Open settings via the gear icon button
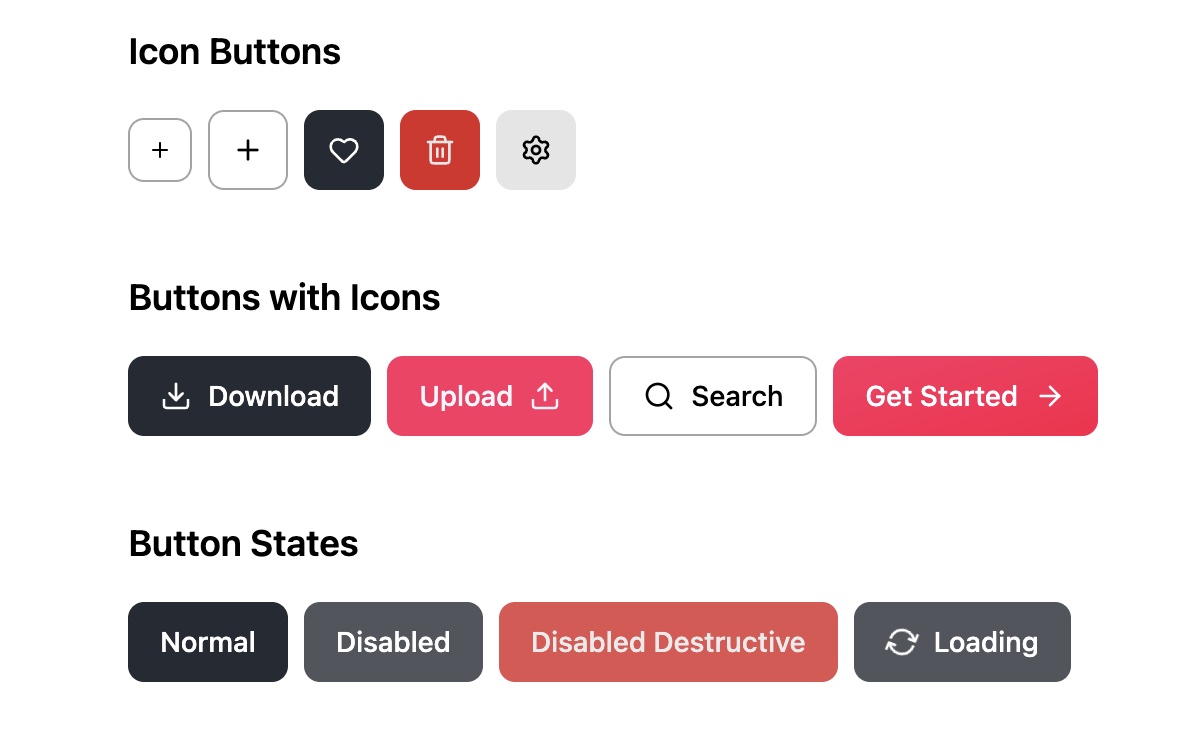Viewport: 1186px width, 740px height. tap(536, 150)
